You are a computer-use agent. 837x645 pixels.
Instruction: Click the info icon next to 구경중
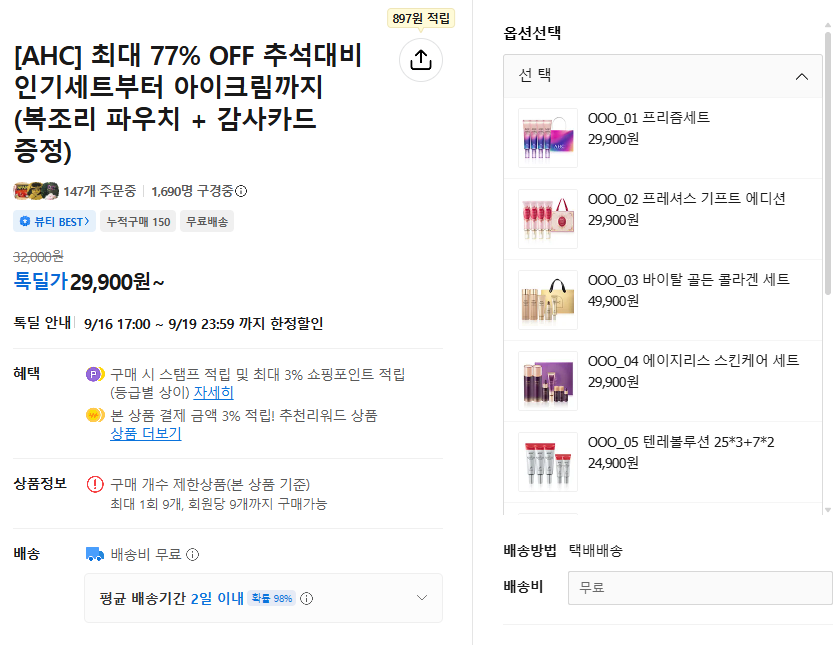(241, 191)
